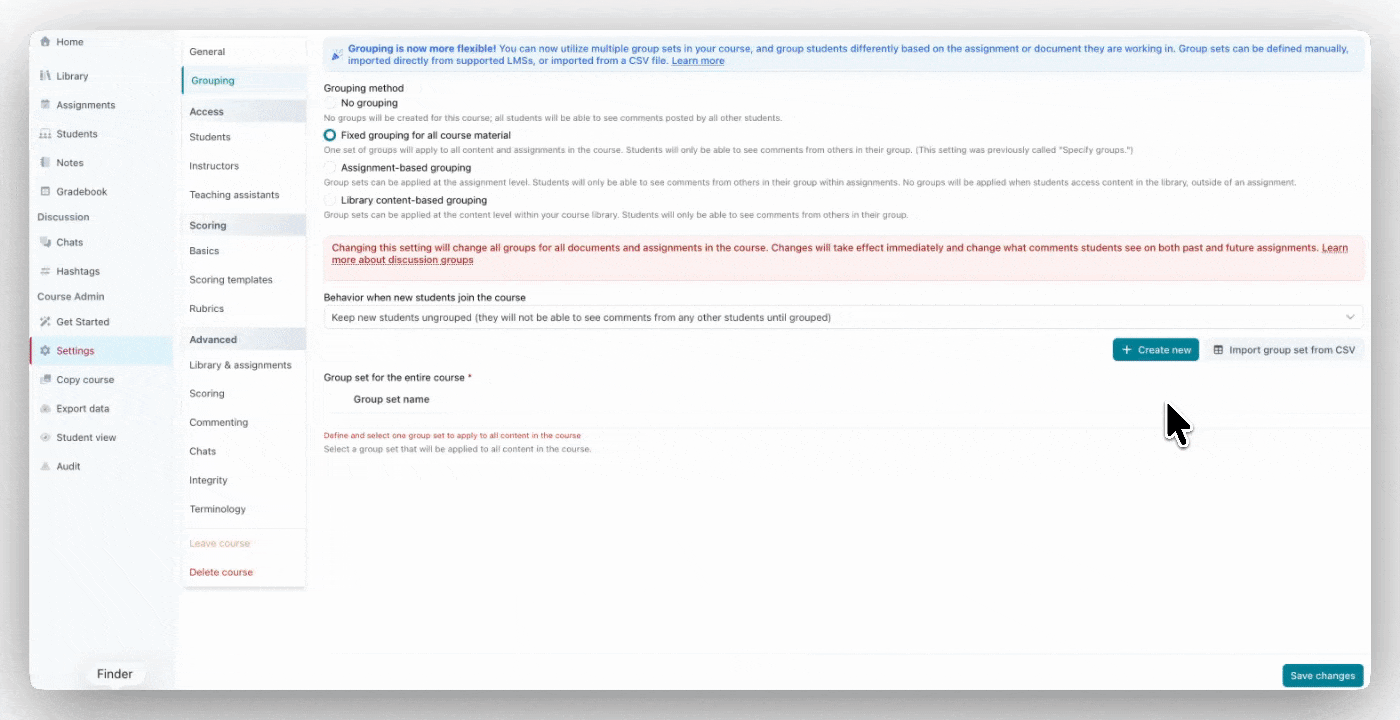This screenshot has height=720, width=1400.
Task: Click the plus icon on Create new
Action: coord(1127,350)
